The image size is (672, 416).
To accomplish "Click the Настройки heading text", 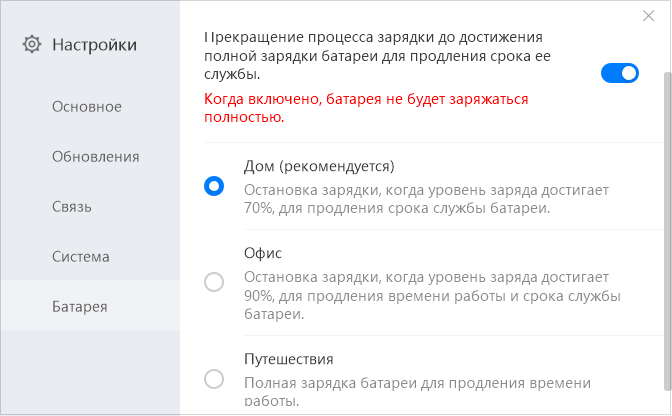I will [x=94, y=44].
